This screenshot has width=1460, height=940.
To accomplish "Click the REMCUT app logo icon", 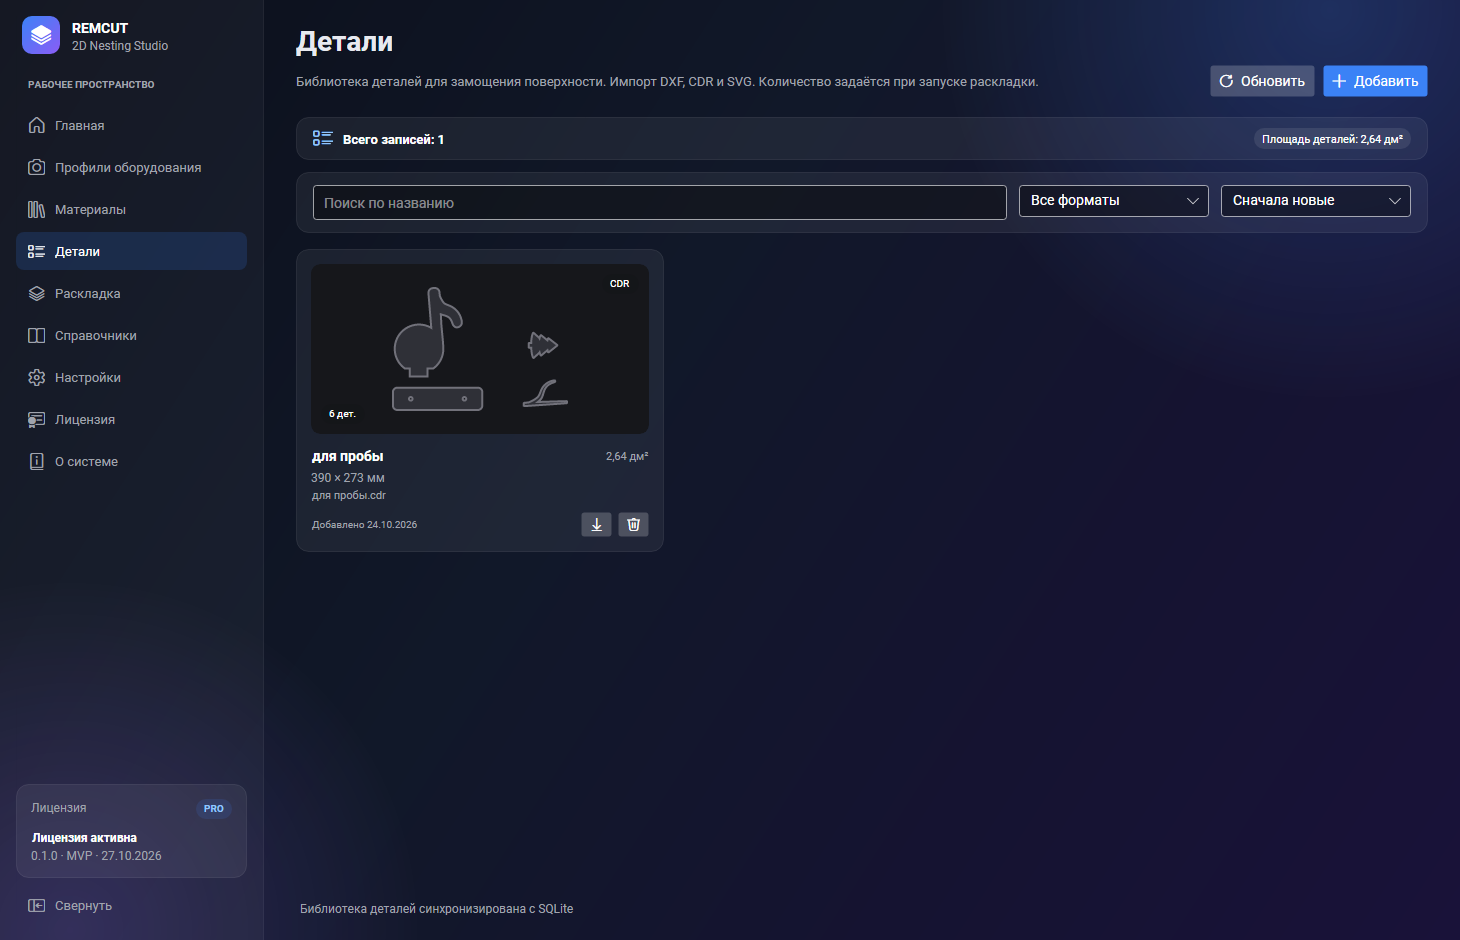I will click(41, 36).
